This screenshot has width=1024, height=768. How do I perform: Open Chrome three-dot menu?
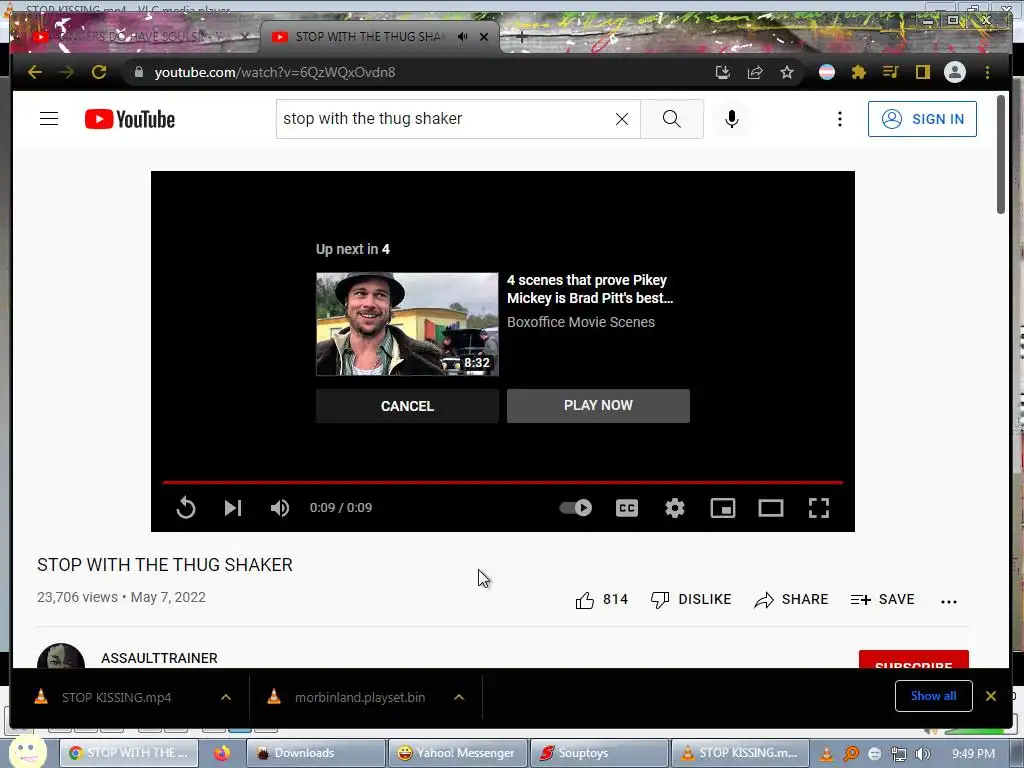[x=987, y=72]
